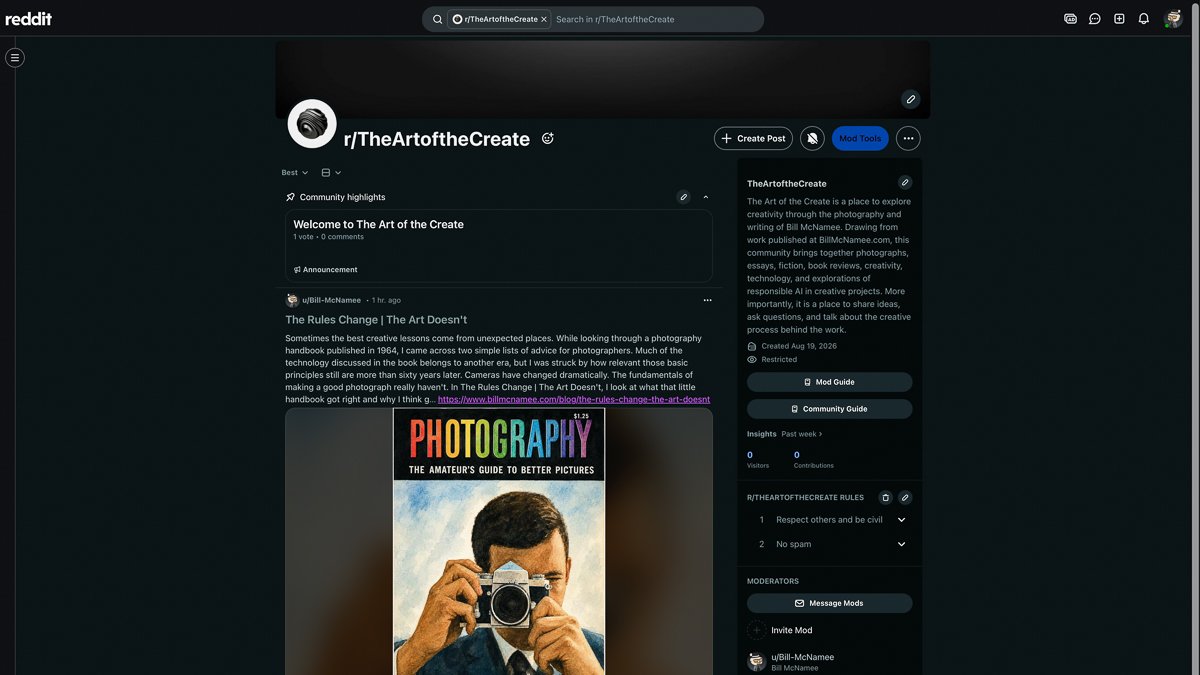Toggle the muted community notification bell
This screenshot has height=675, width=1200.
812,138
